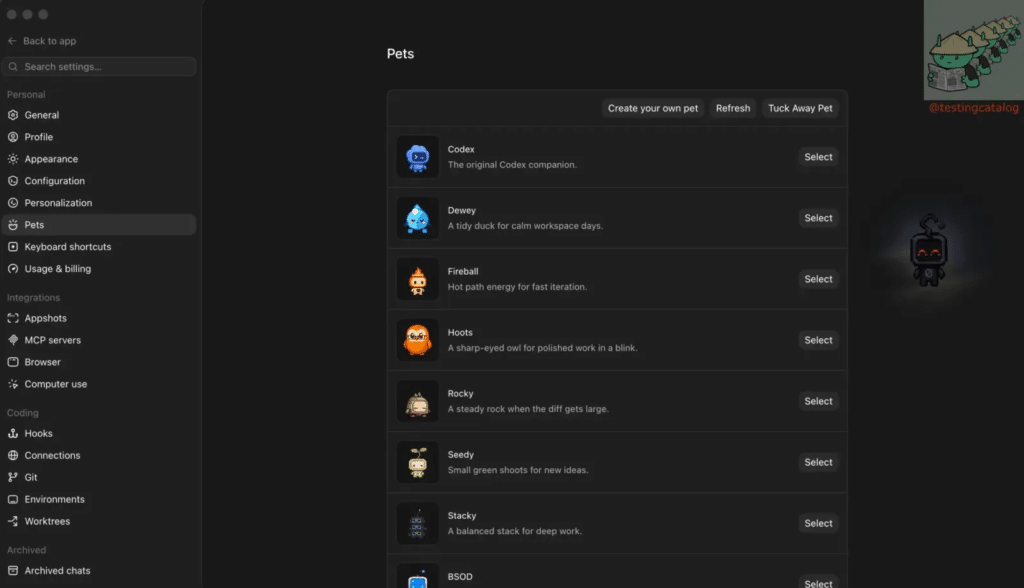The image size is (1024, 588).
Task: Go to Appearance settings
Action: 99,159
